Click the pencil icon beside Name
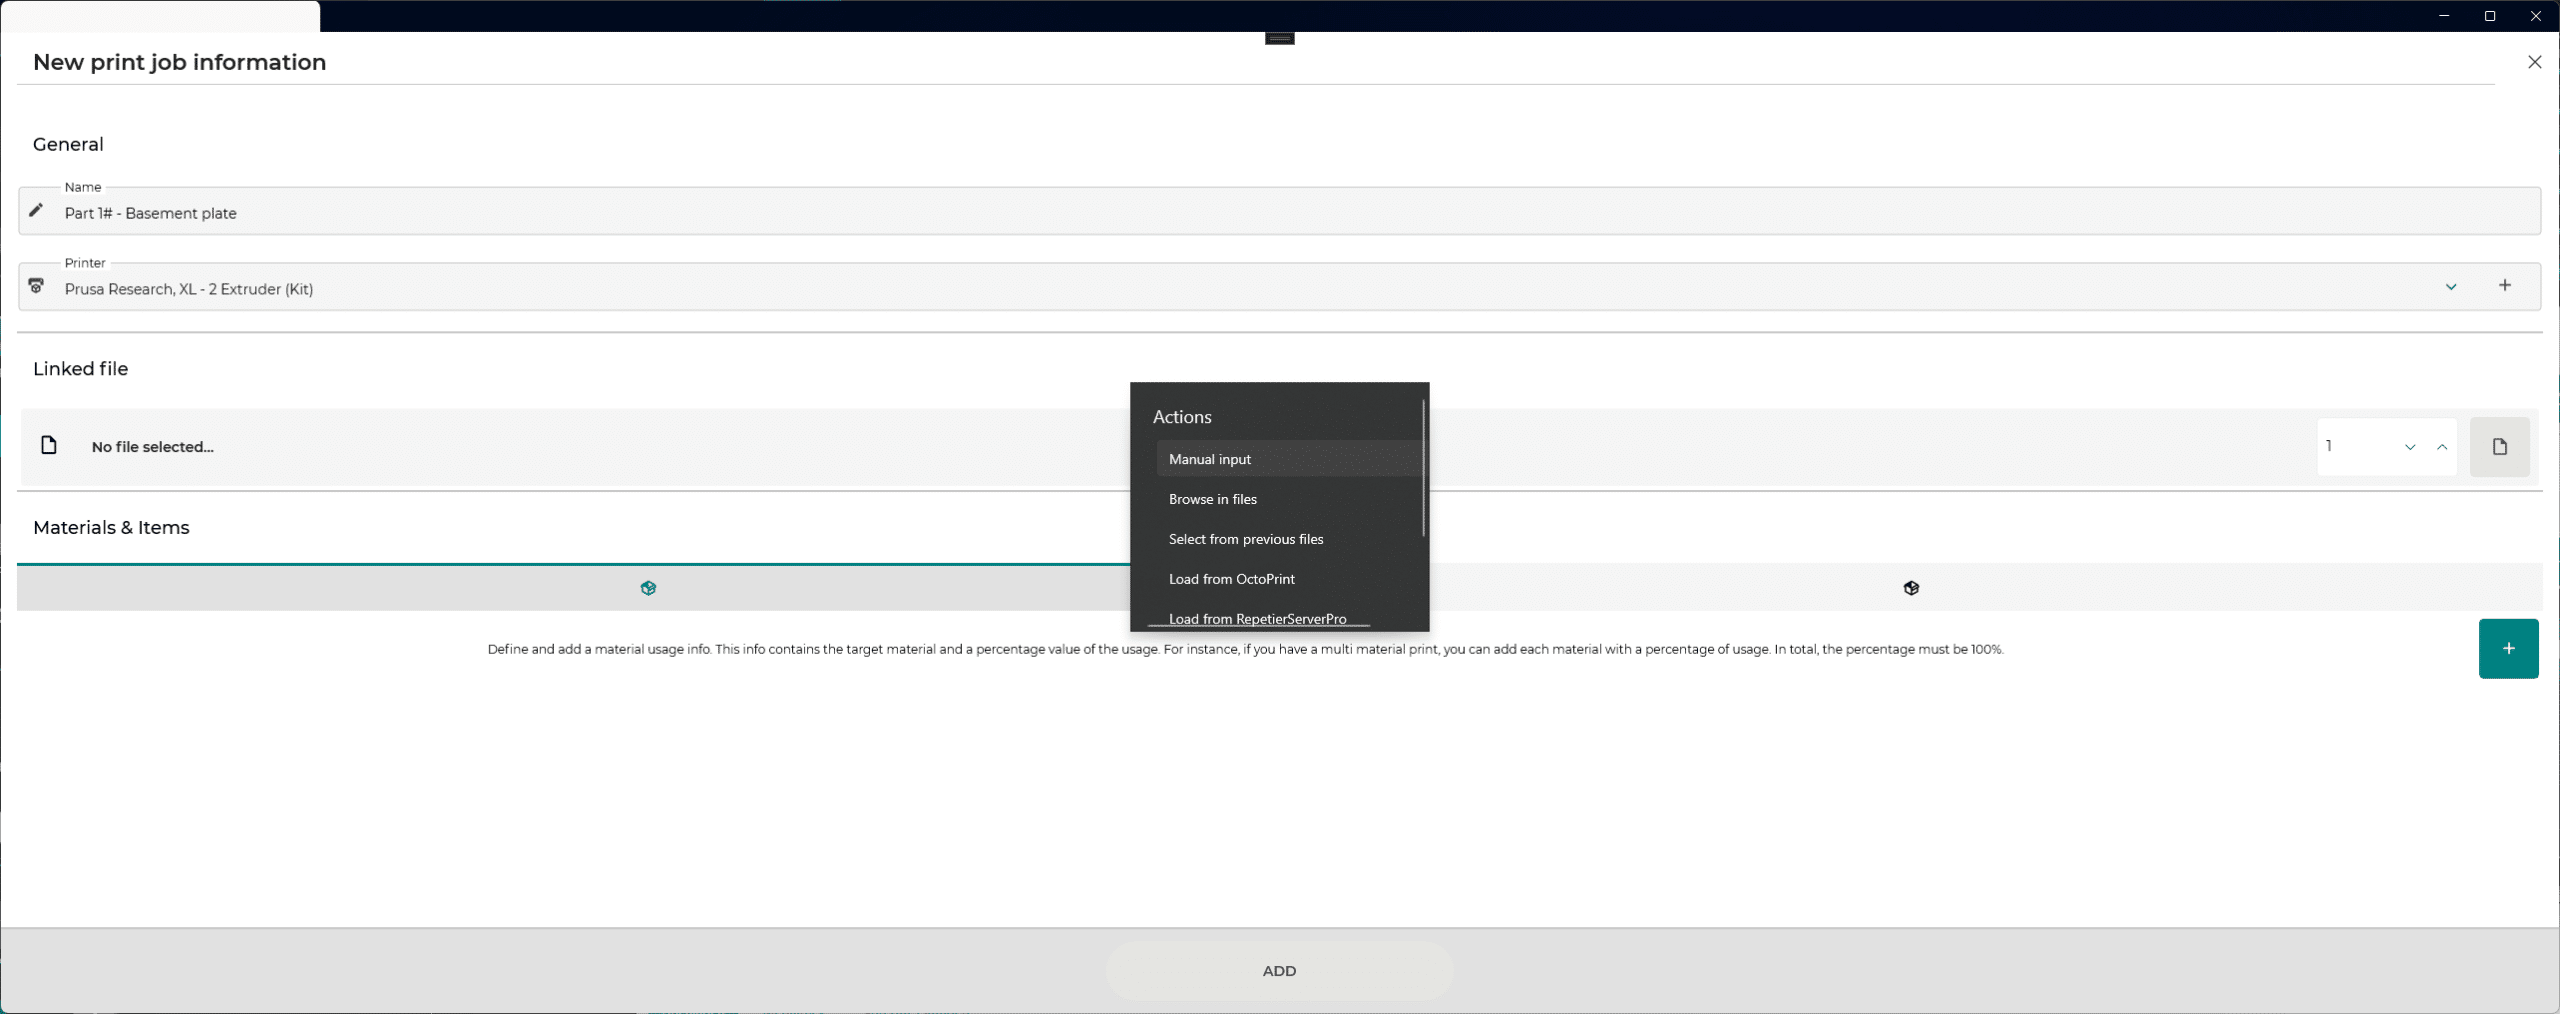Viewport: 2560px width, 1014px height. coord(36,210)
